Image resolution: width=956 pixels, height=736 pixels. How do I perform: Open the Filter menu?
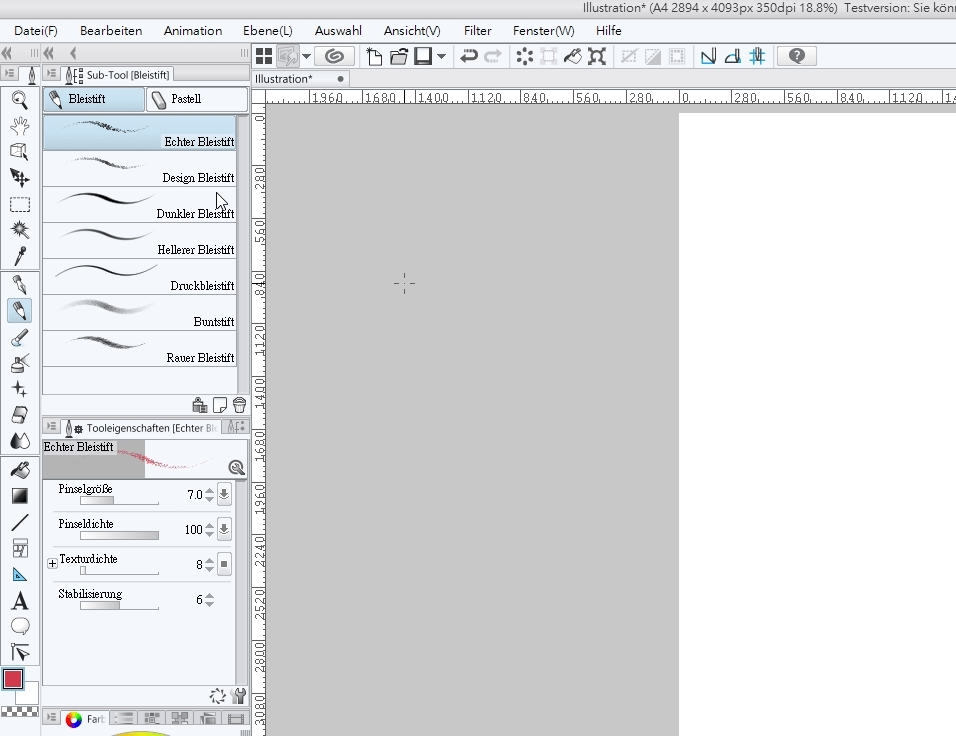click(477, 31)
